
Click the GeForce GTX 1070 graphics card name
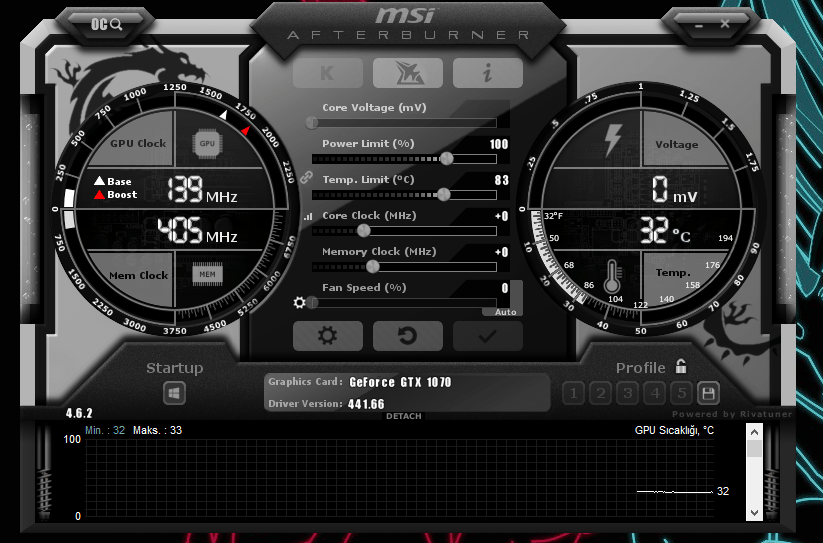point(400,382)
